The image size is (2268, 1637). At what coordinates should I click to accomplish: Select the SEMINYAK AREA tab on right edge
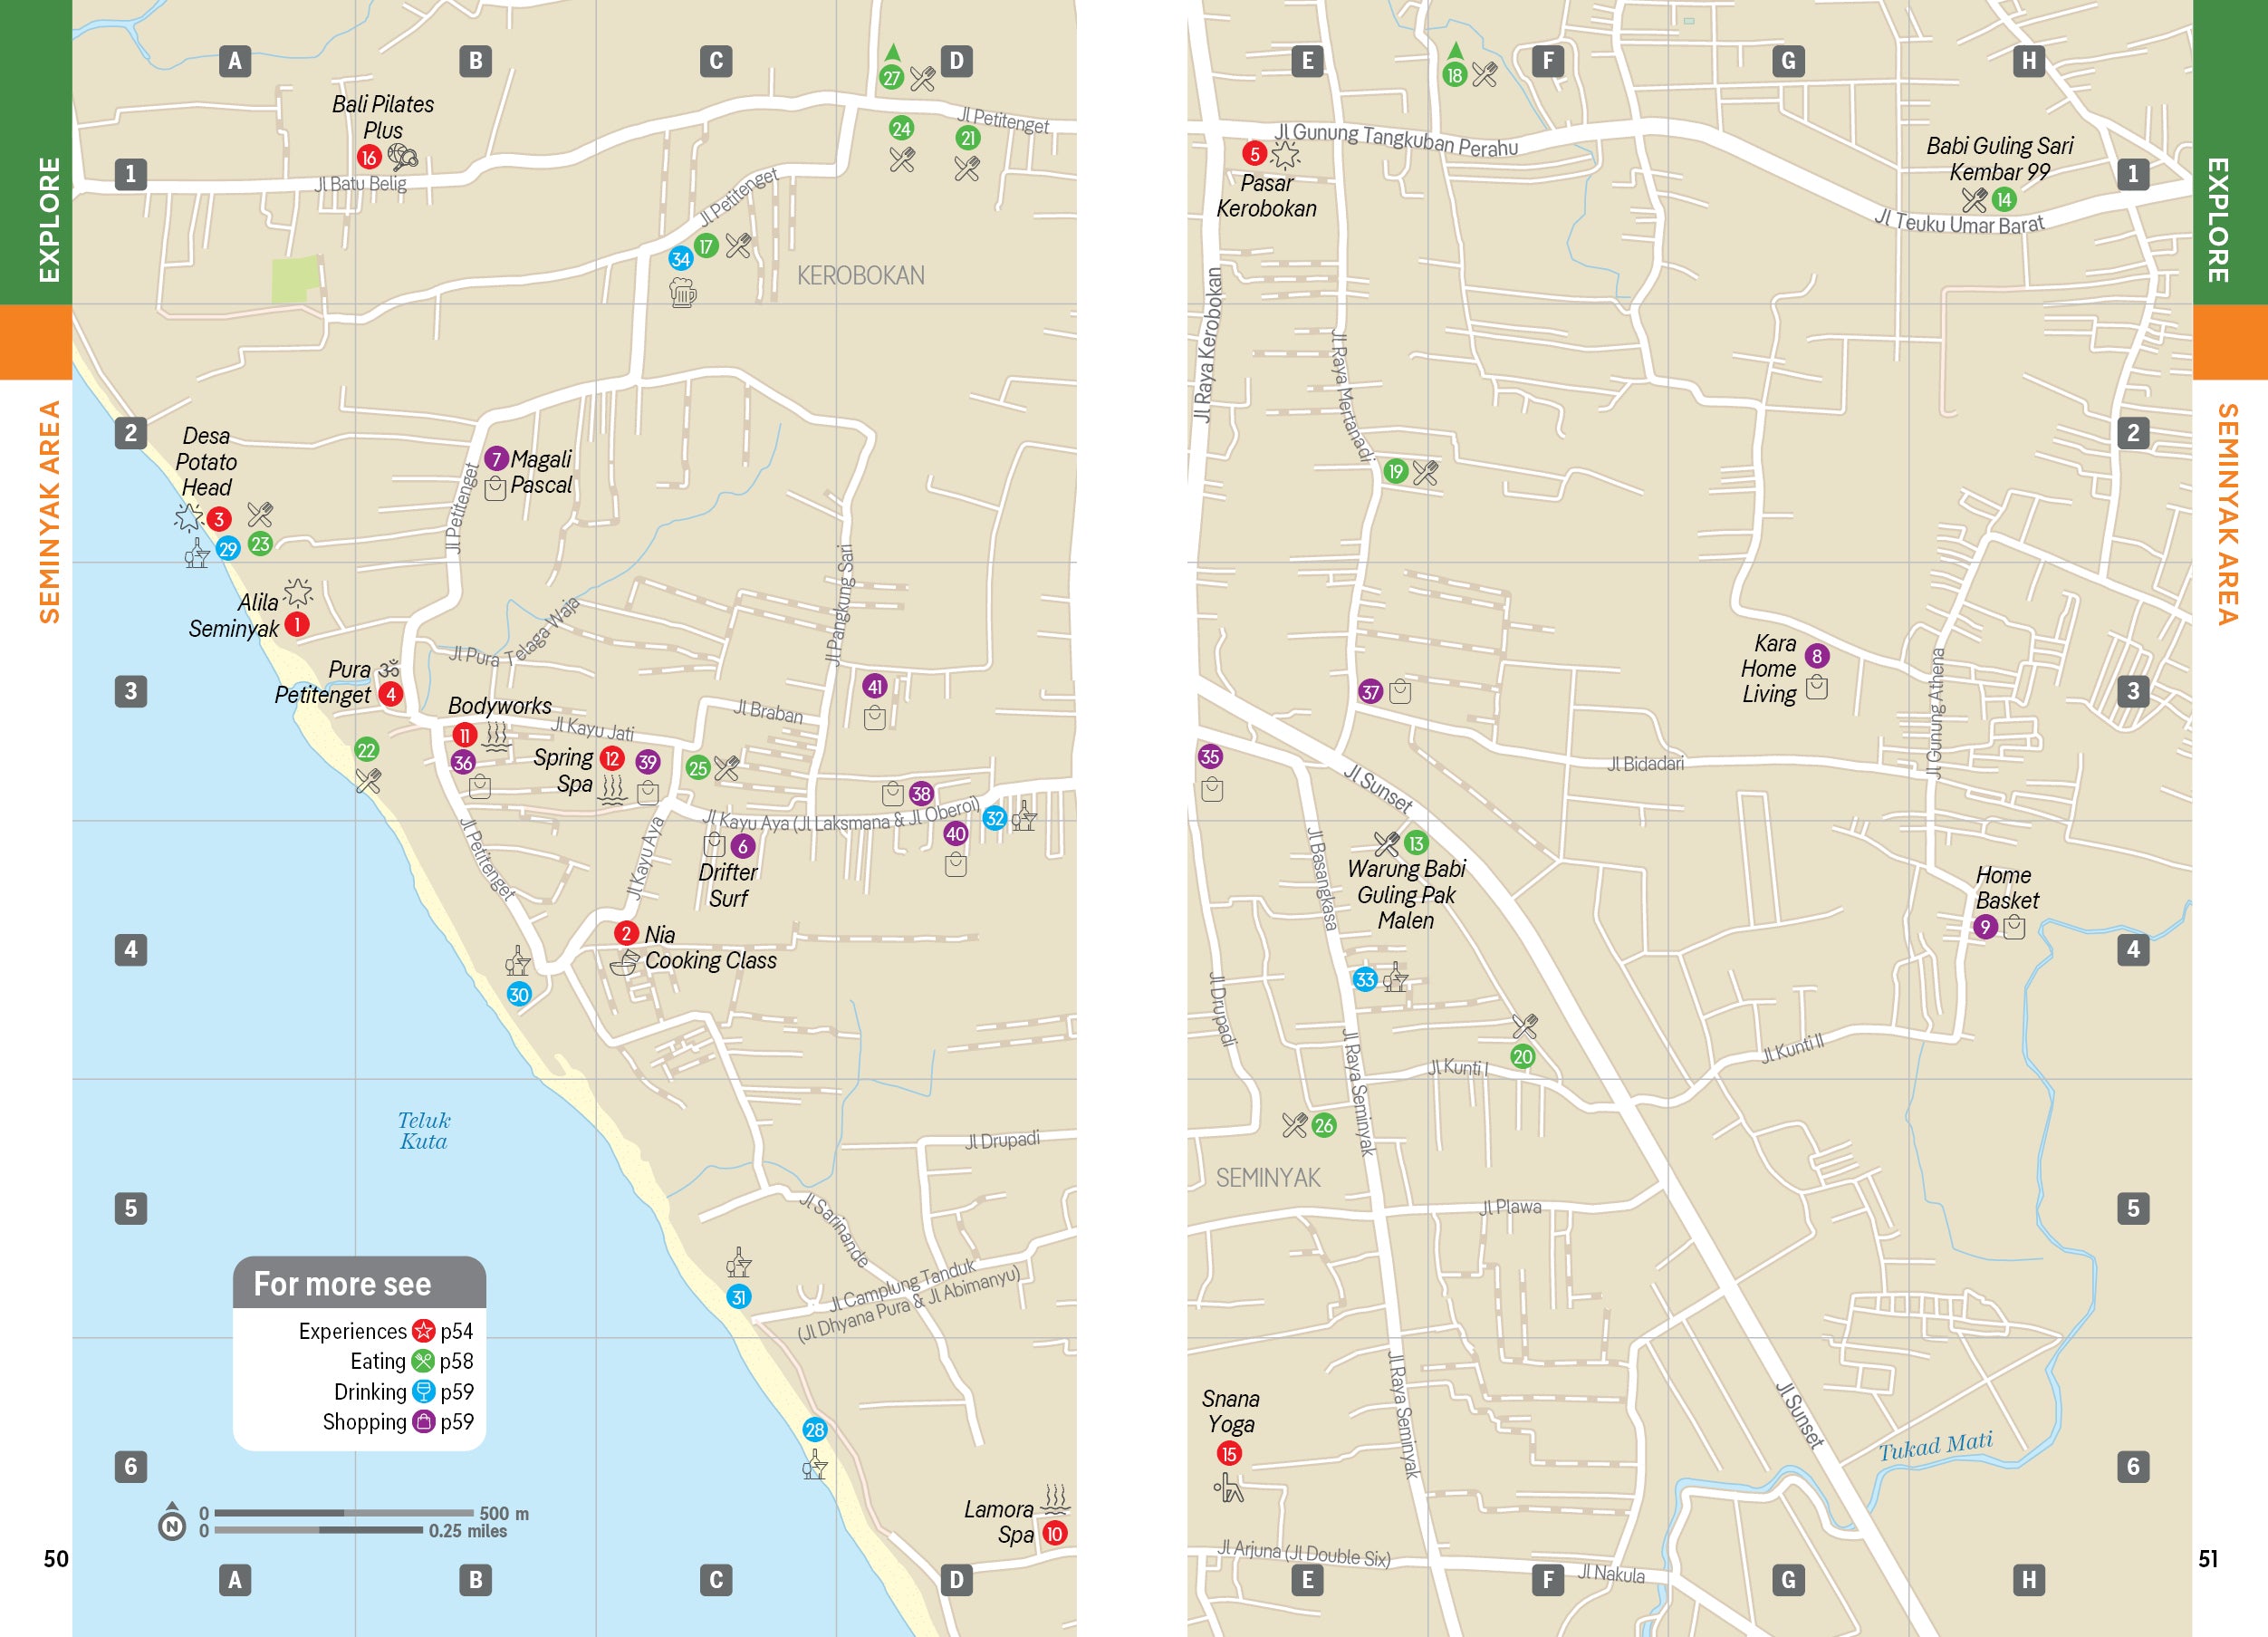pyautogui.click(x=2230, y=514)
